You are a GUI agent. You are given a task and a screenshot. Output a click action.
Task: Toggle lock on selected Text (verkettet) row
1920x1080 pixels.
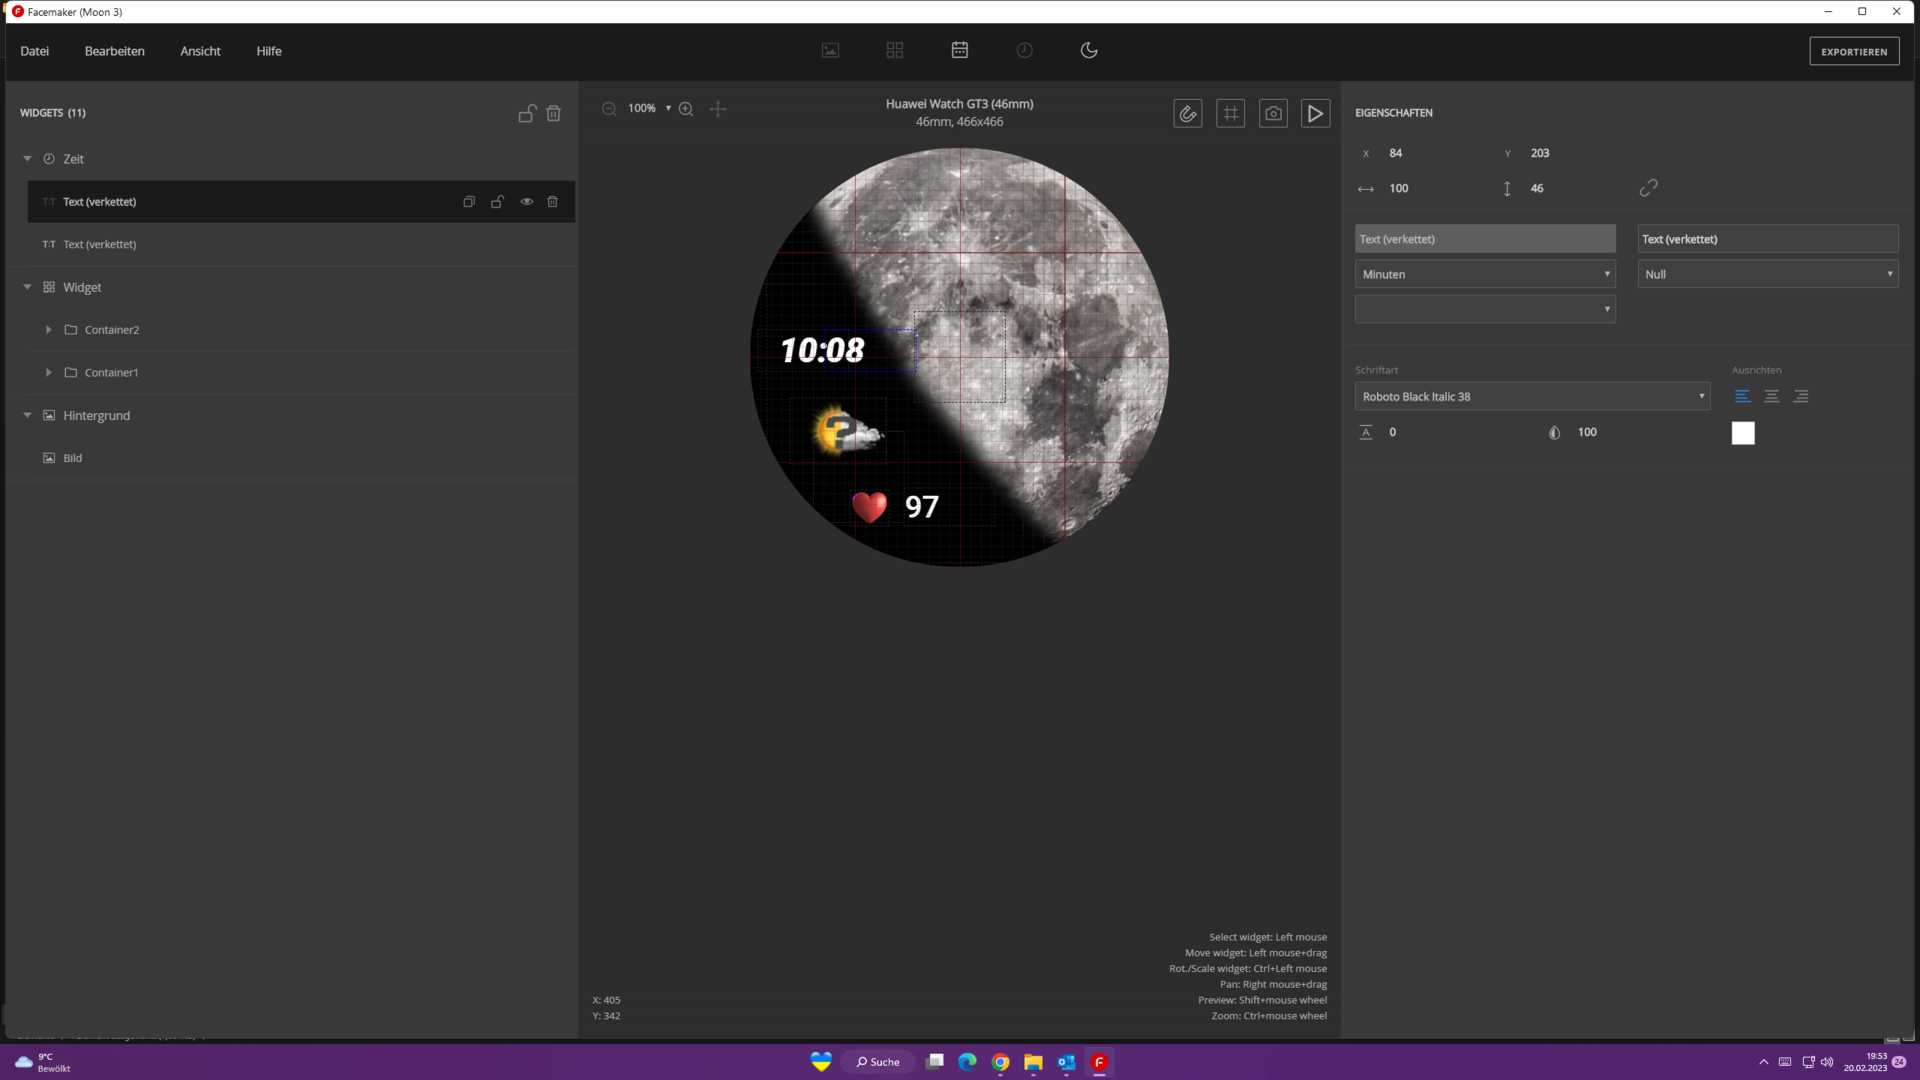click(497, 202)
